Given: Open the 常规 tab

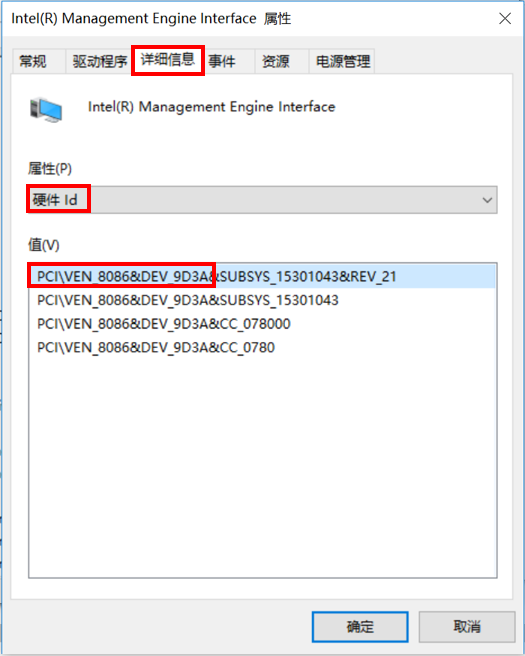Looking at the screenshot, I should pyautogui.click(x=33, y=62).
